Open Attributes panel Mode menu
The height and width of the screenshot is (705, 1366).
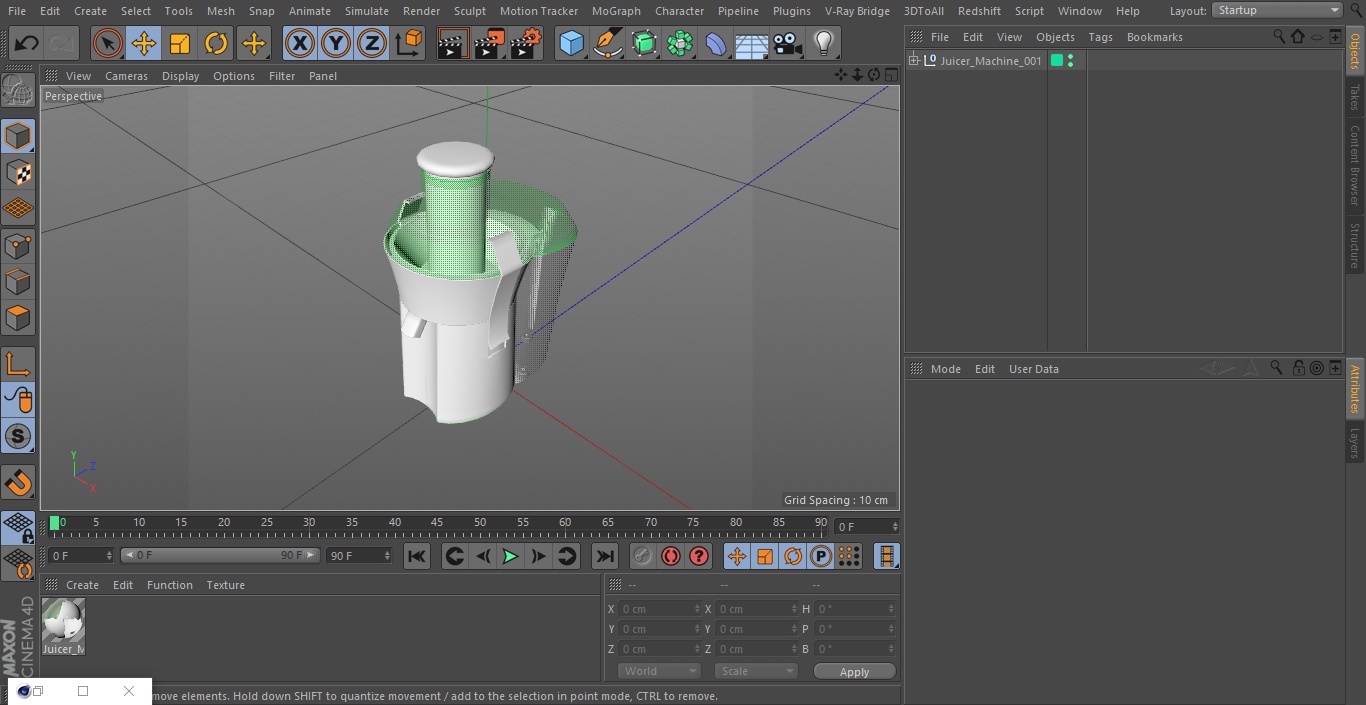945,369
